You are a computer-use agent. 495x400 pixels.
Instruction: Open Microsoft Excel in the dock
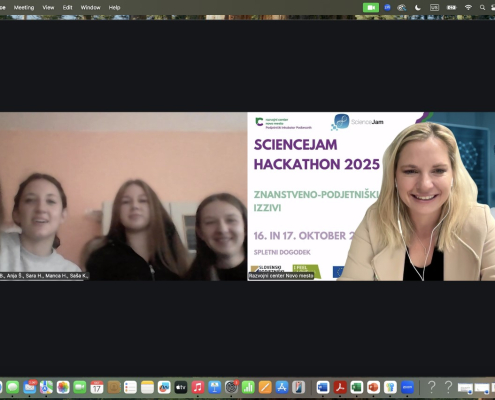[357, 387]
